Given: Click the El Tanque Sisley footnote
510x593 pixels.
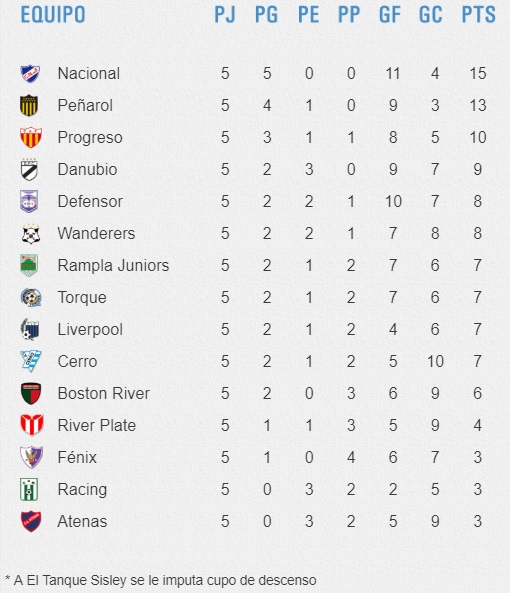Looking at the screenshot, I should [x=161, y=581].
